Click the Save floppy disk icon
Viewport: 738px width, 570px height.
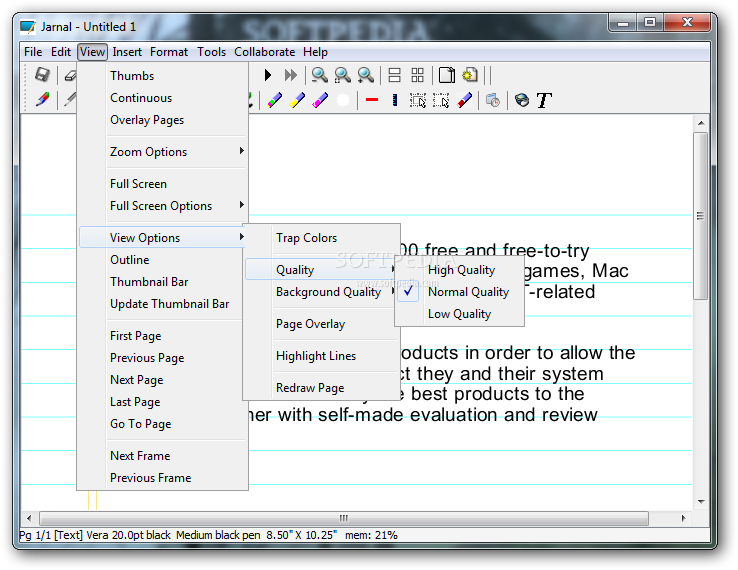coord(42,74)
